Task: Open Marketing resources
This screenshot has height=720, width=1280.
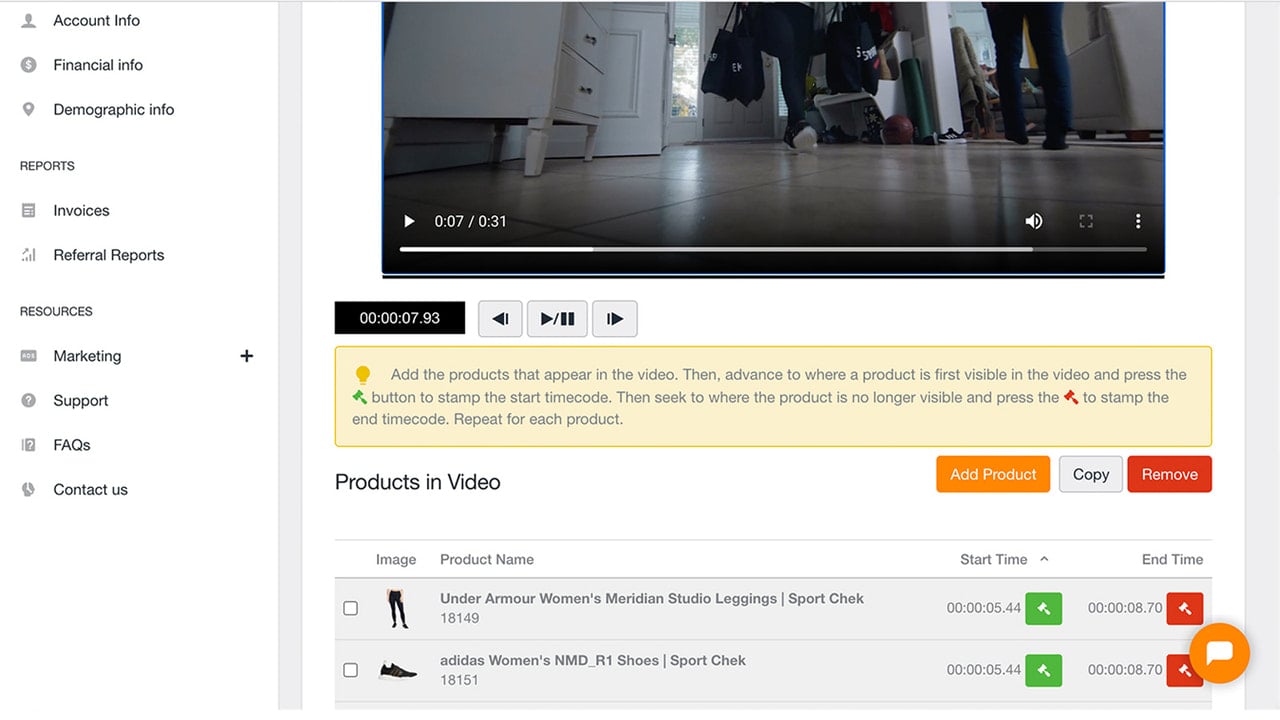Action: point(87,356)
